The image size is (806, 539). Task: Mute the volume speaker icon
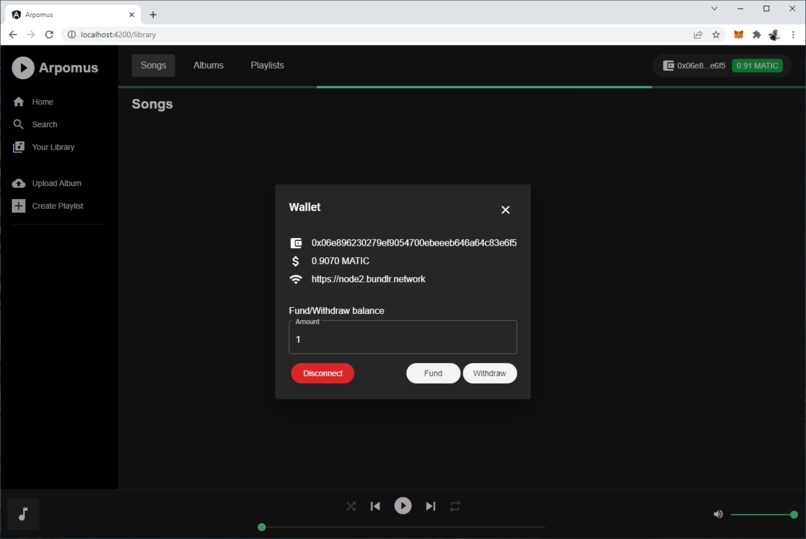click(718, 514)
